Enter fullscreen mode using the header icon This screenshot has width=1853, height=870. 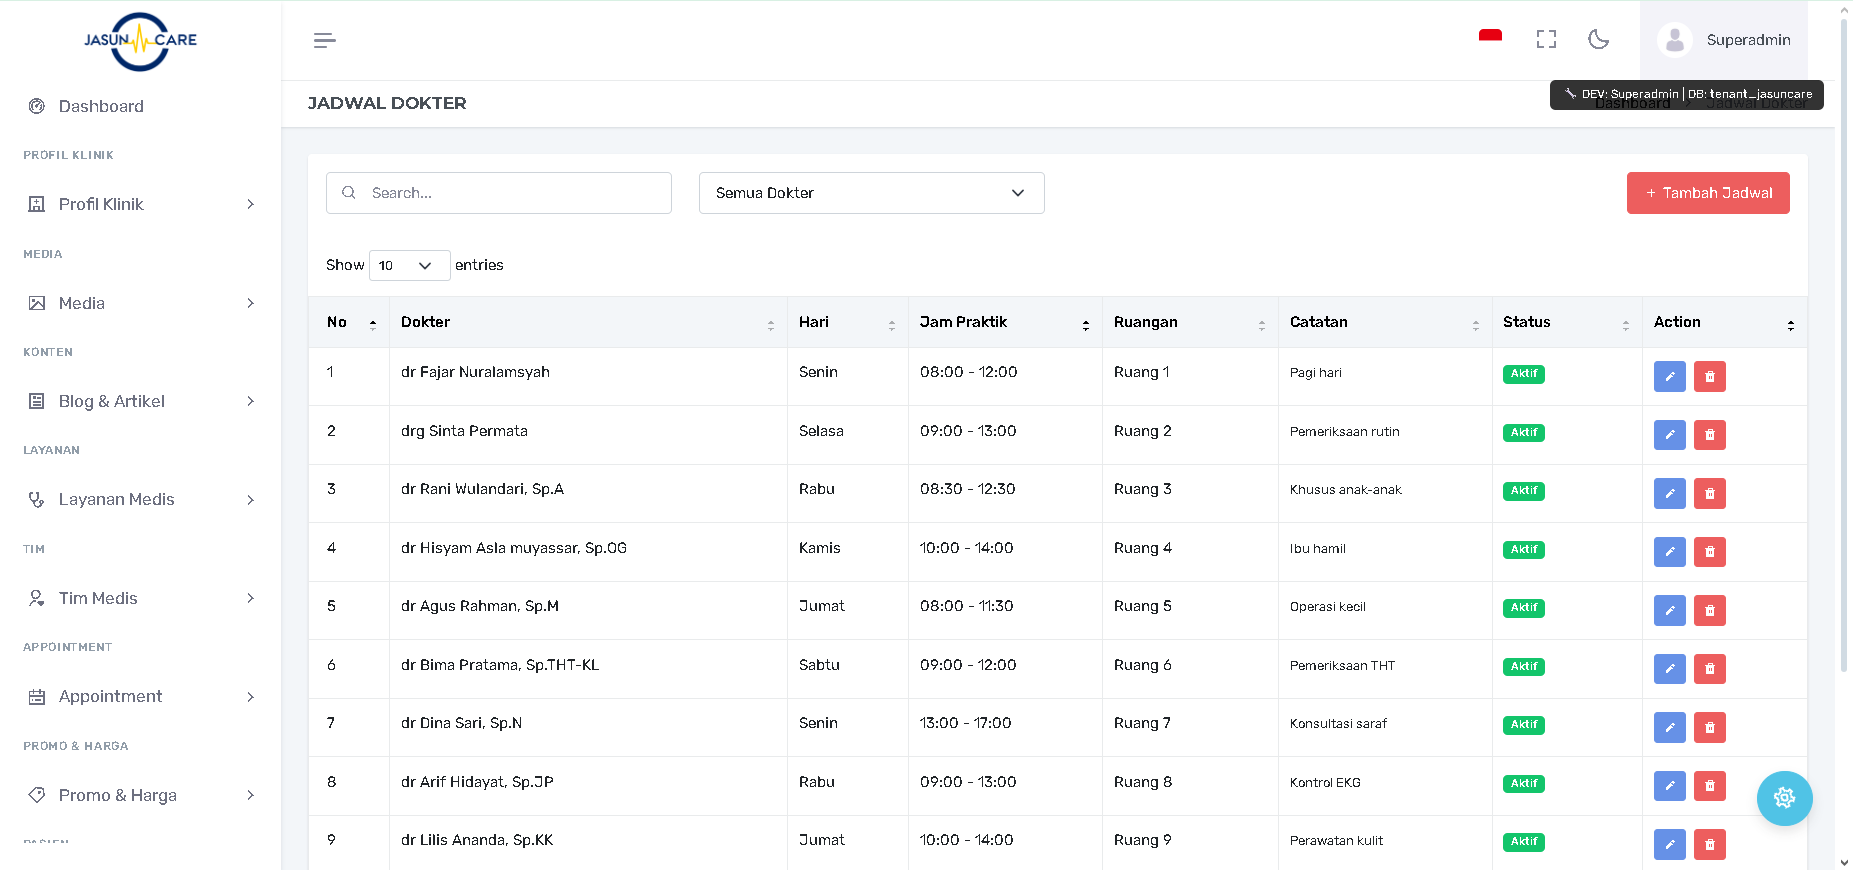coord(1546,39)
